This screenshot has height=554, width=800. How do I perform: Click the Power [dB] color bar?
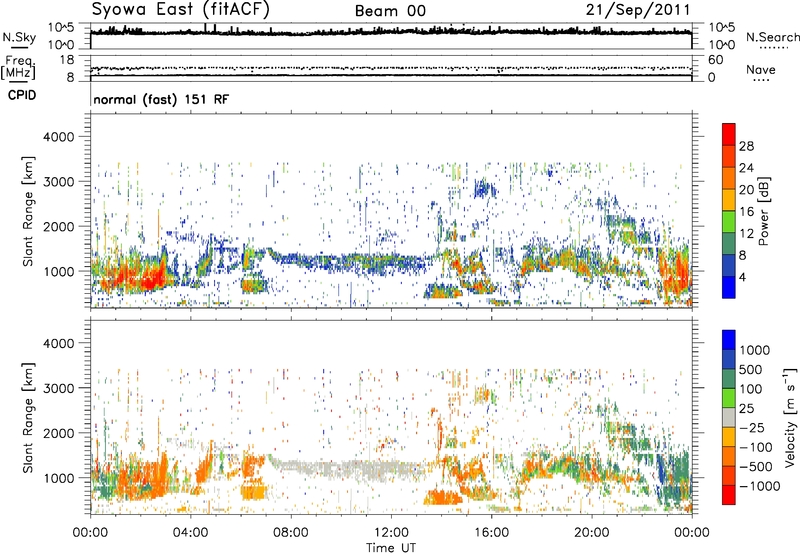click(x=729, y=211)
